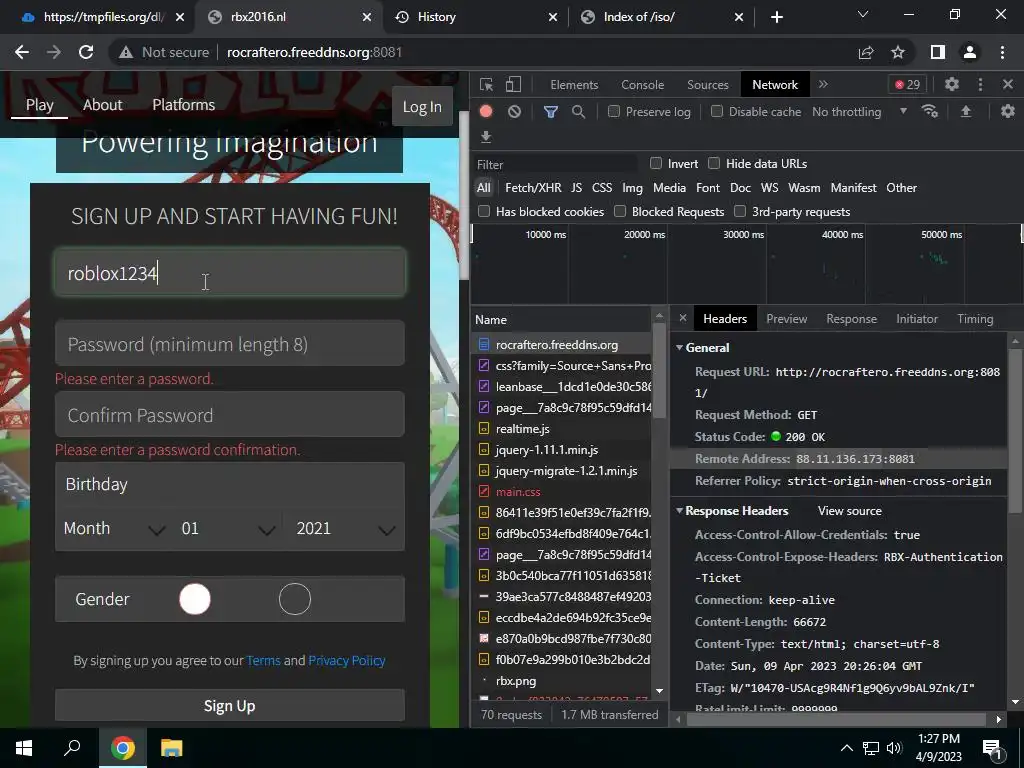
Task: Stop recording the network log
Action: [x=486, y=112]
